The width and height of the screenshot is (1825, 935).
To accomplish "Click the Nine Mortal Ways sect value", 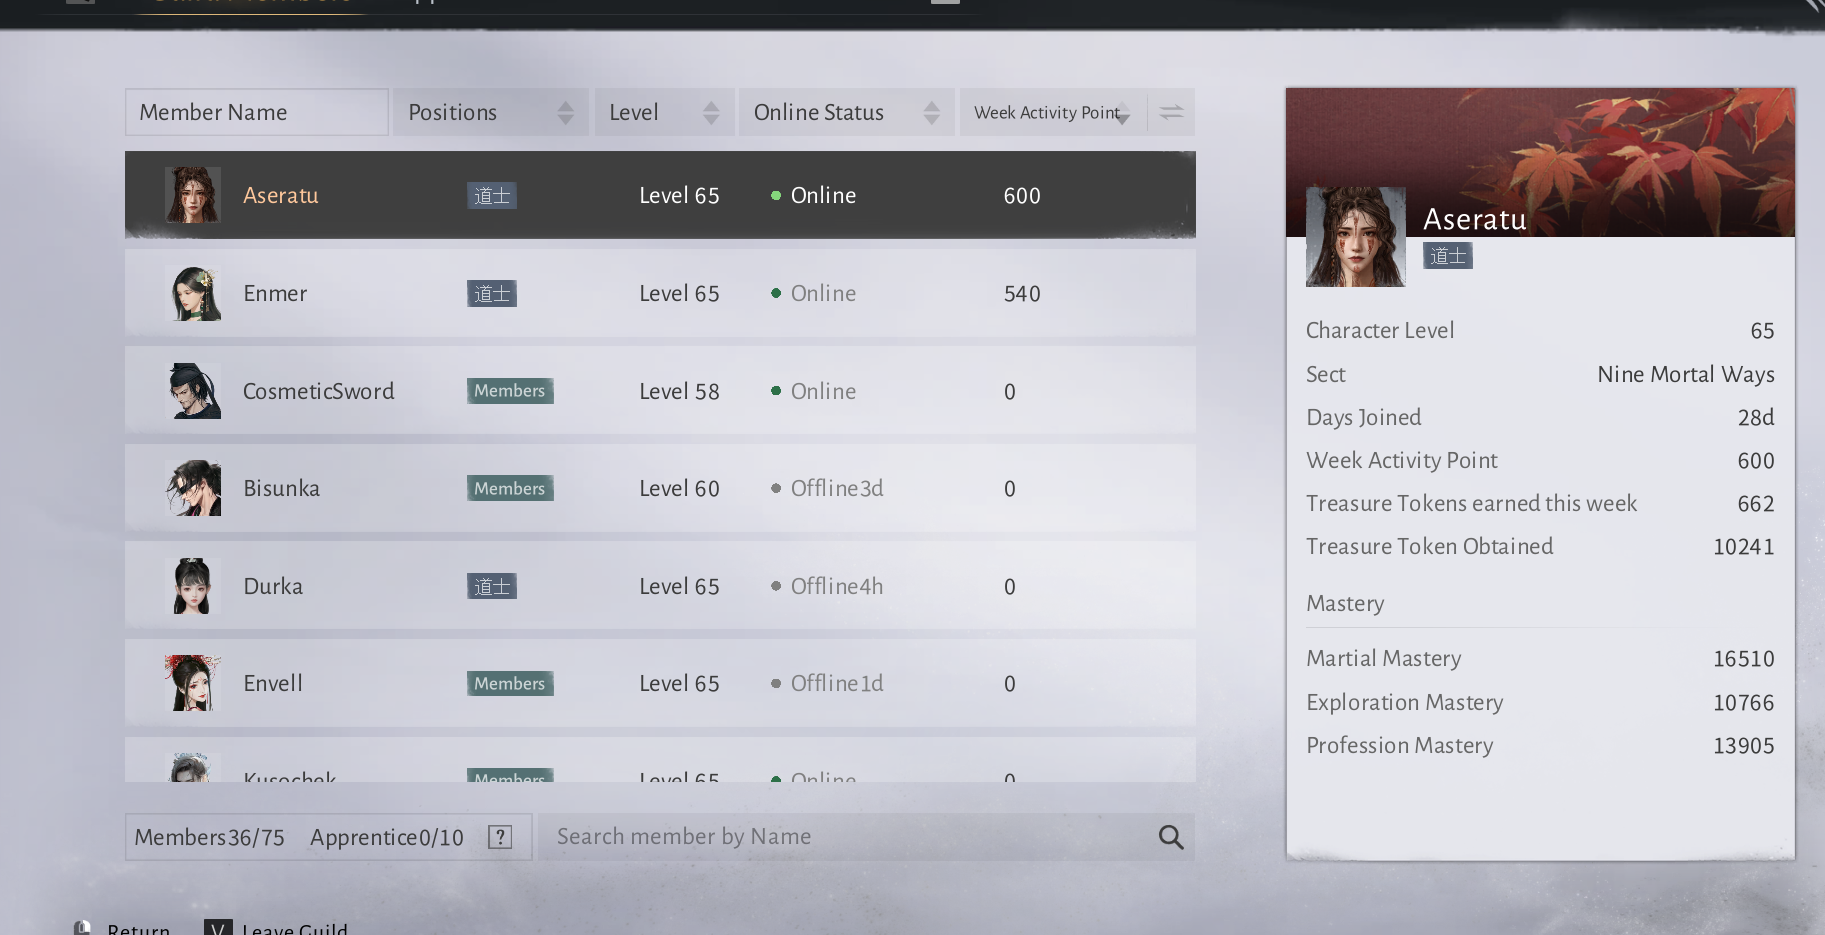I will (1686, 374).
